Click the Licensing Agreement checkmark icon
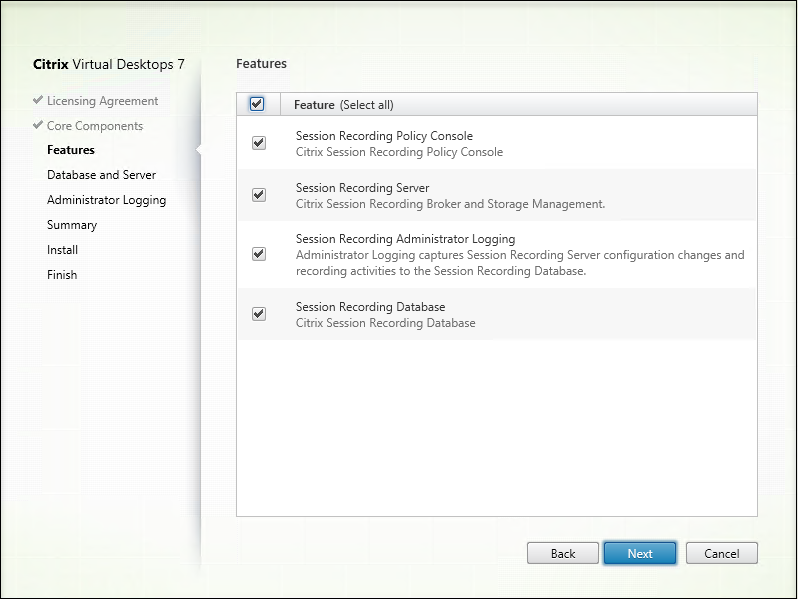798x599 pixels. (x=38, y=101)
